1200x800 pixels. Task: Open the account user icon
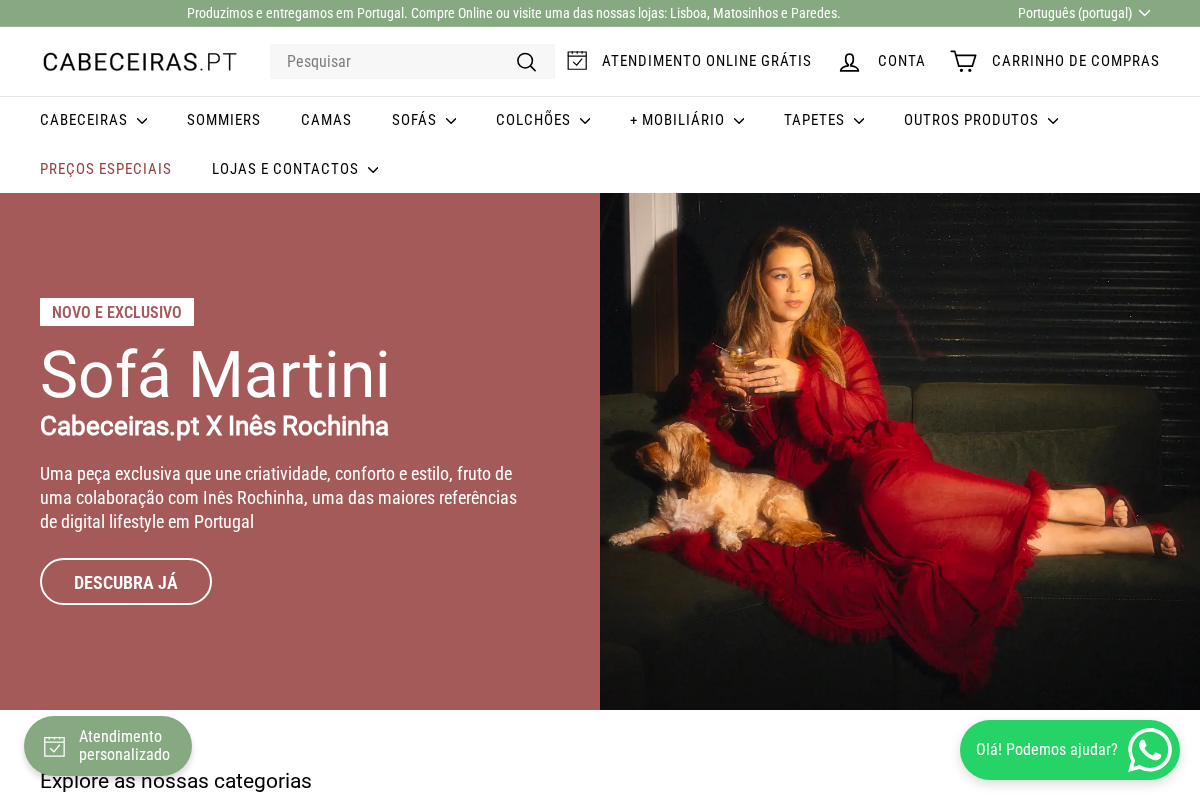click(x=850, y=62)
